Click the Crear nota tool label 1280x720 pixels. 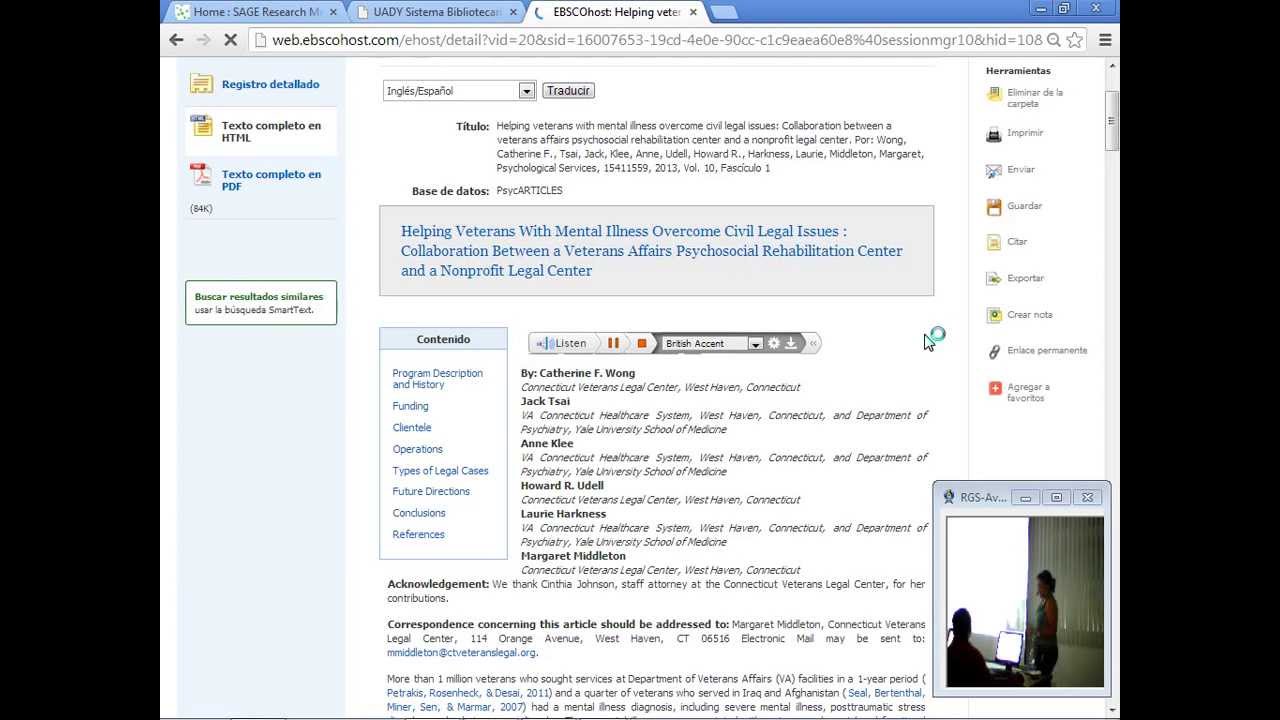click(x=1029, y=315)
